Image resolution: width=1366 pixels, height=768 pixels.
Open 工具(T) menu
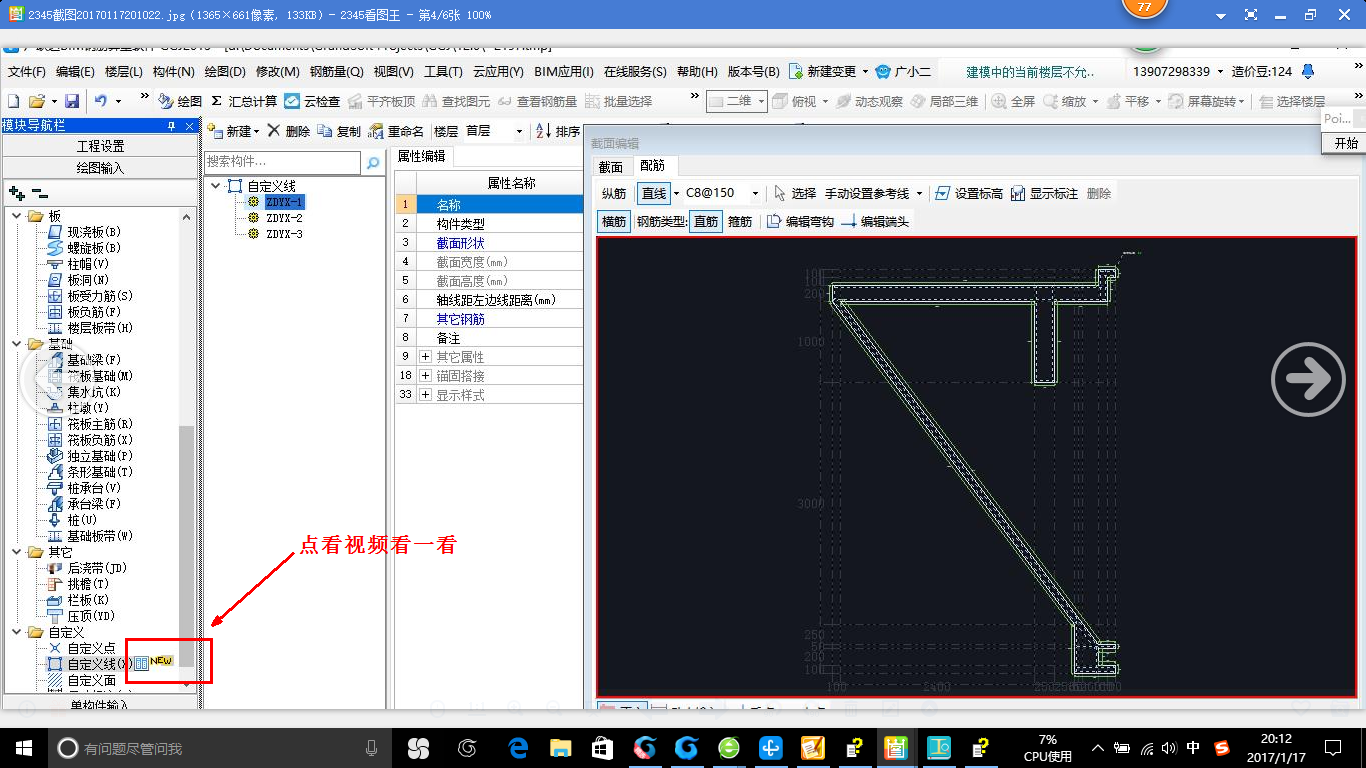click(443, 71)
